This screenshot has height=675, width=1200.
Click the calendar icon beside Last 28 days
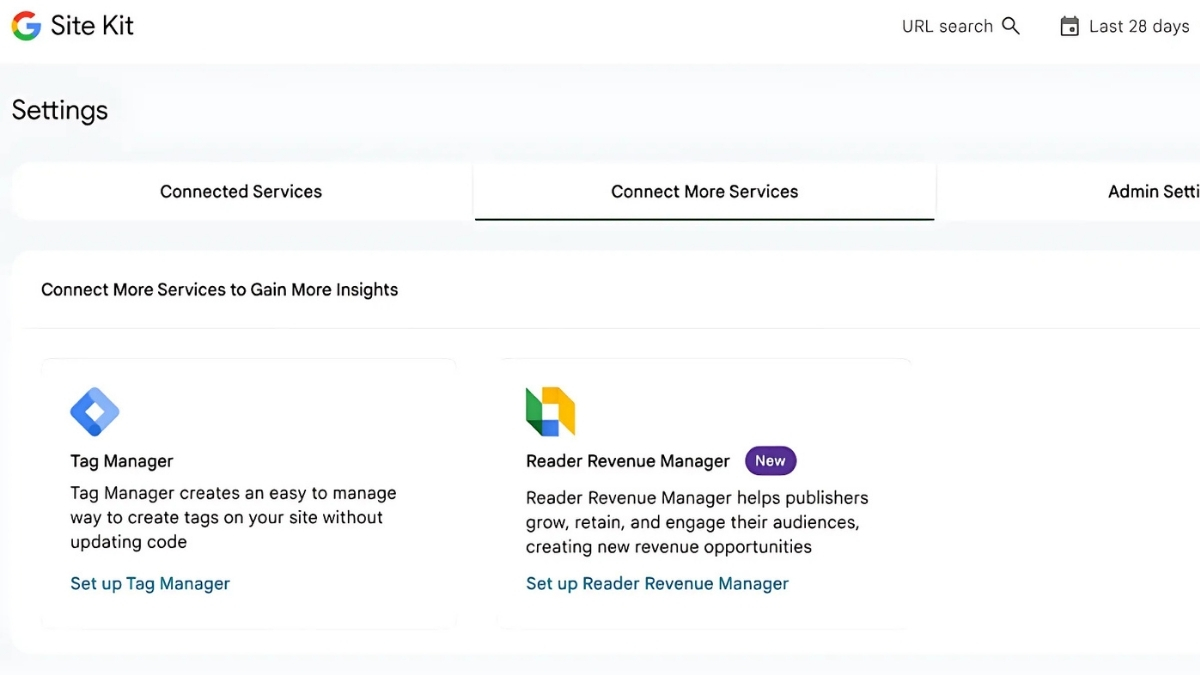pos(1069,26)
